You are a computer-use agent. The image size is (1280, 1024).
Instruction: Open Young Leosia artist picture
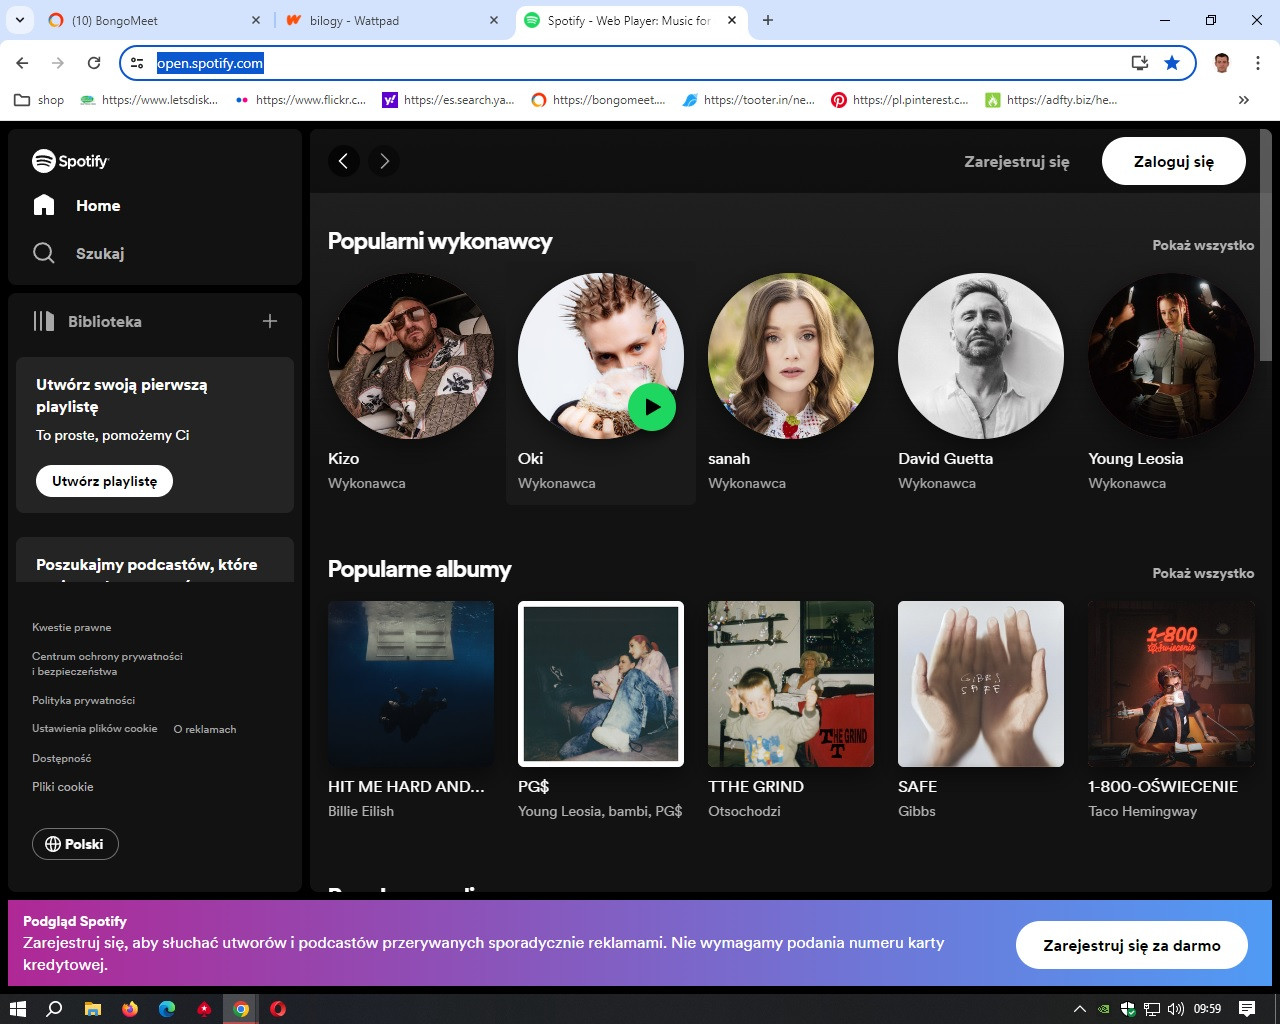tap(1171, 356)
